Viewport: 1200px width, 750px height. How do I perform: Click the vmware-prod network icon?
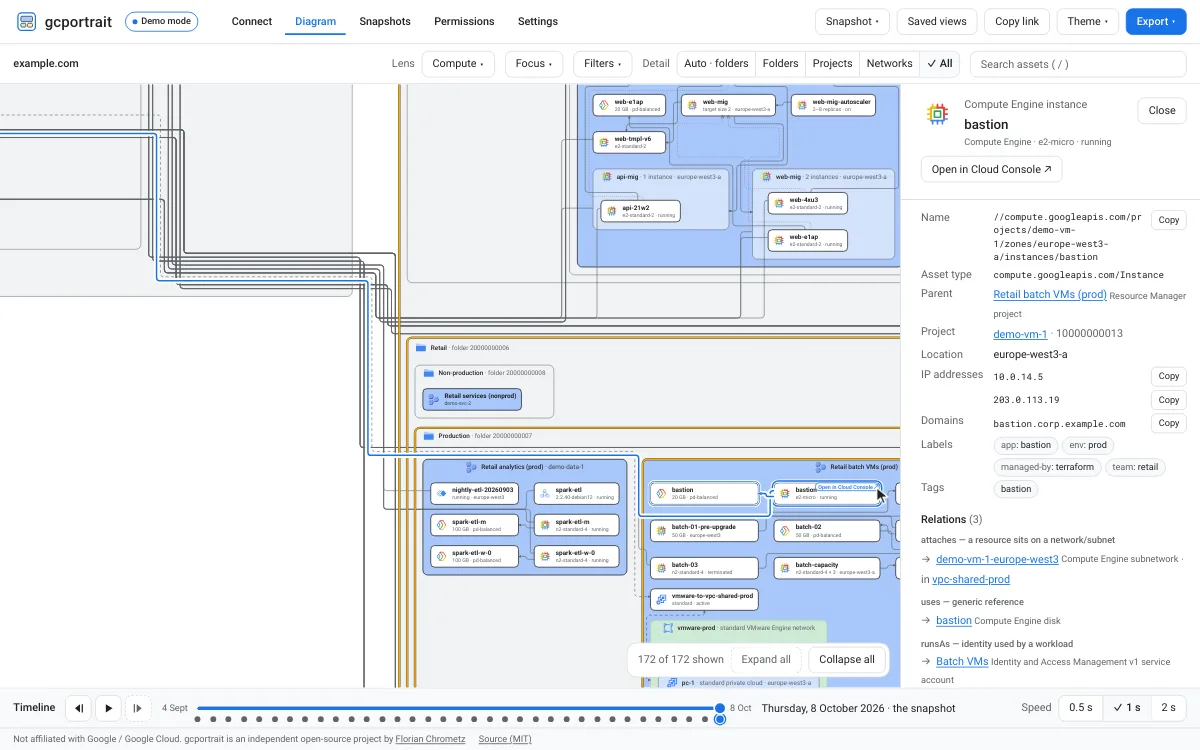click(667, 628)
